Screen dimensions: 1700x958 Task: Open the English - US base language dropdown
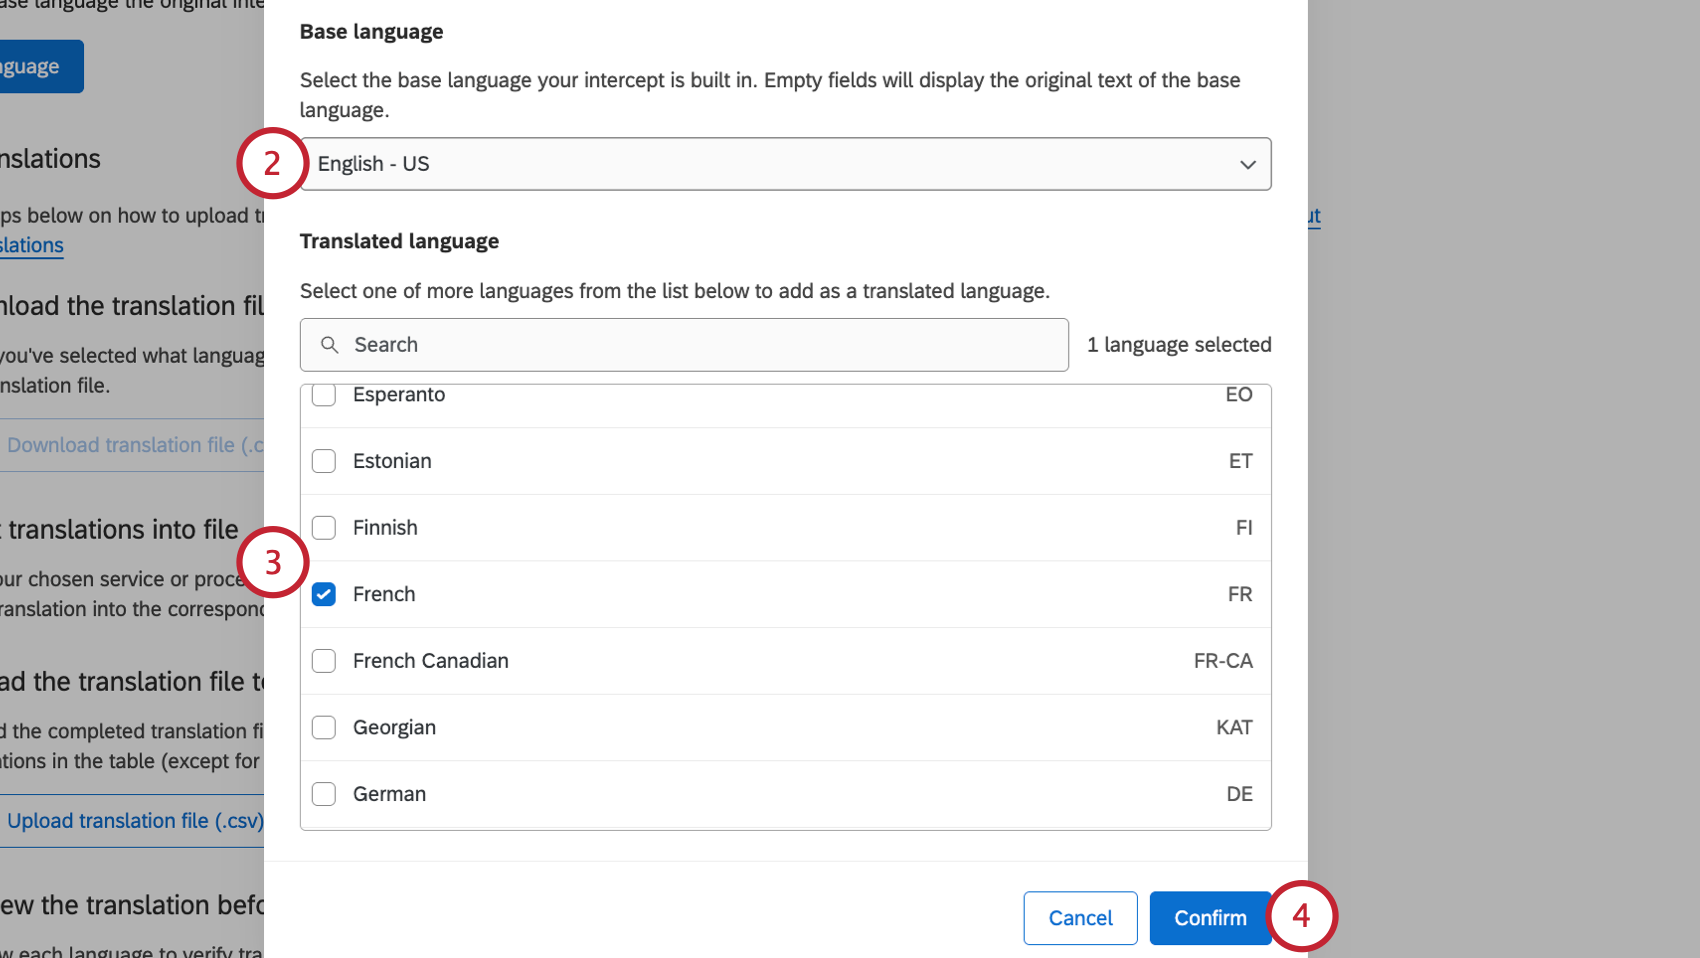click(786, 164)
